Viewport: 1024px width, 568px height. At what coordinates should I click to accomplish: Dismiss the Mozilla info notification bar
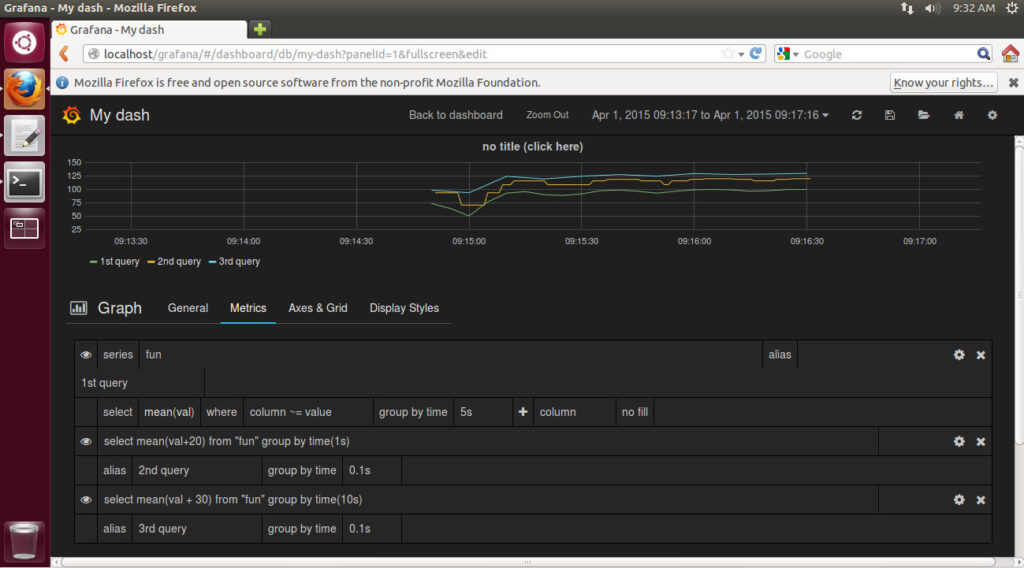pyautogui.click(x=1013, y=83)
